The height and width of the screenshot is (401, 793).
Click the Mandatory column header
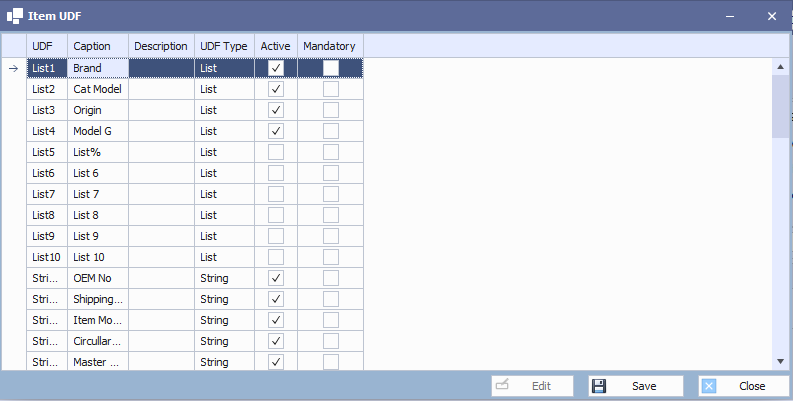(329, 46)
